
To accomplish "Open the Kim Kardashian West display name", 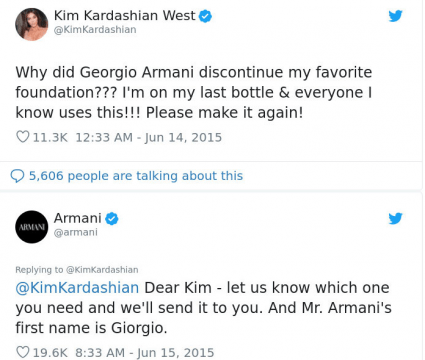I will click(124, 16).
